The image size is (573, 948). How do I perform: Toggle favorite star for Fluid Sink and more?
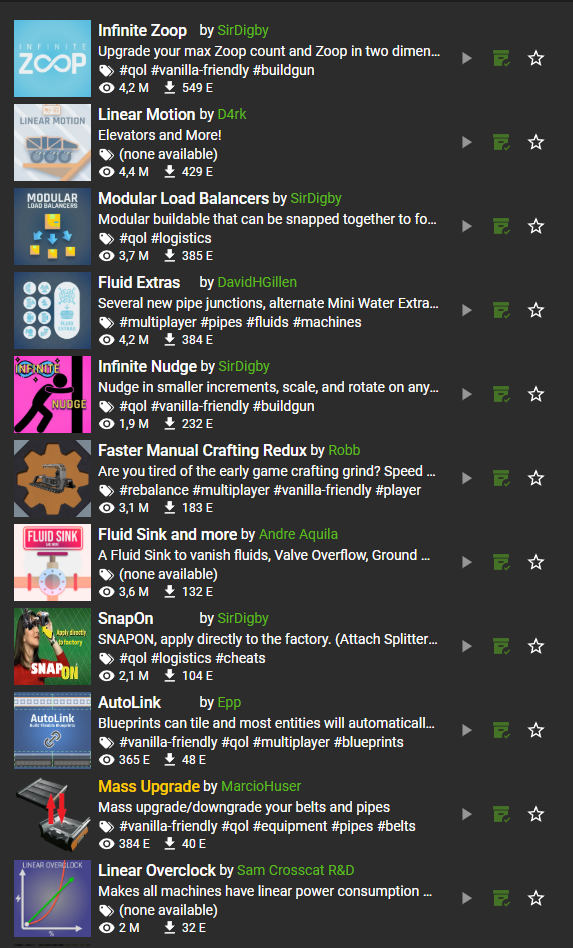point(536,563)
